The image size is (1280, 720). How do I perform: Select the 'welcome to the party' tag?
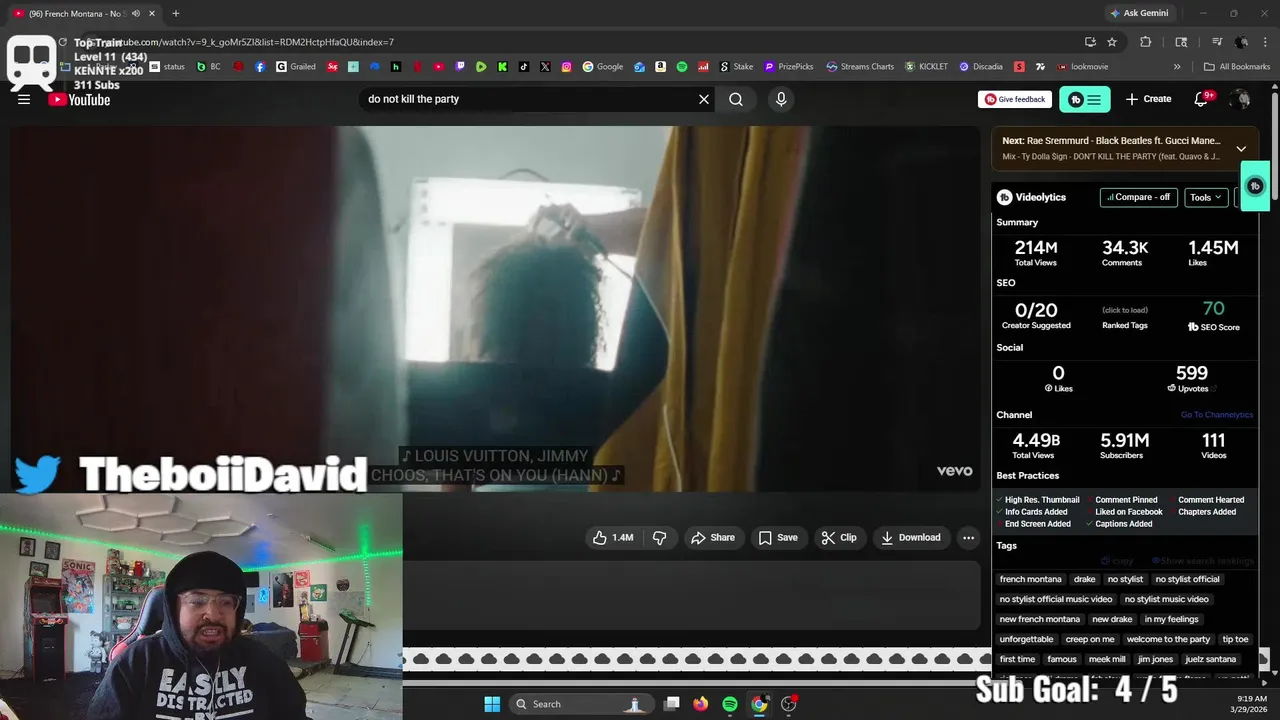(1168, 639)
